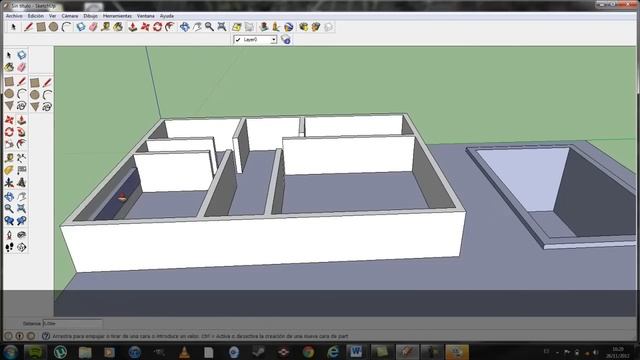Open Google Chrome from the taskbar
Screen dimensions: 640x360
tap(309, 352)
